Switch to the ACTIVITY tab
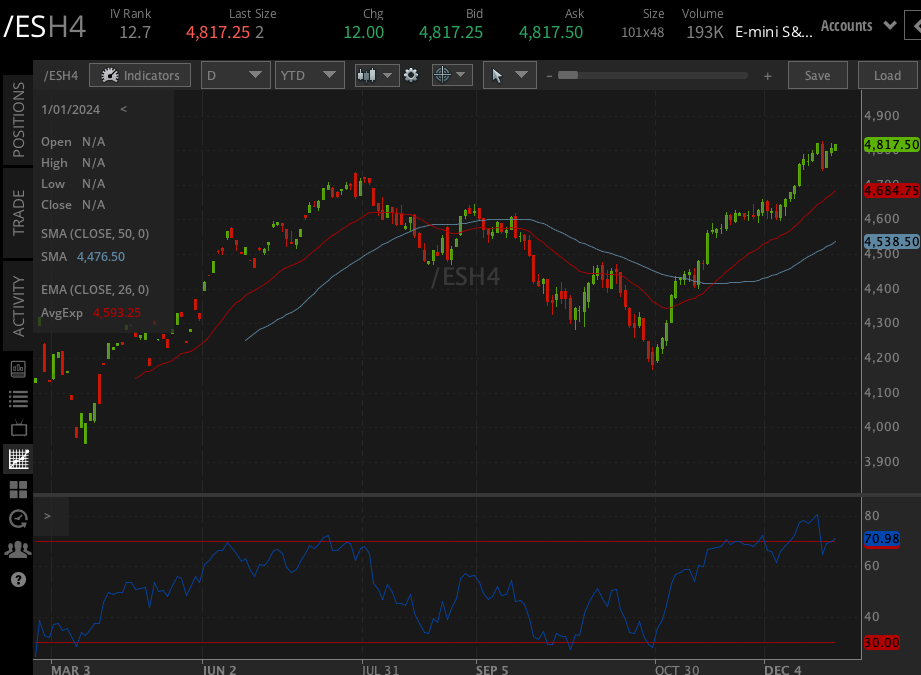This screenshot has height=675, width=921. tap(18, 306)
